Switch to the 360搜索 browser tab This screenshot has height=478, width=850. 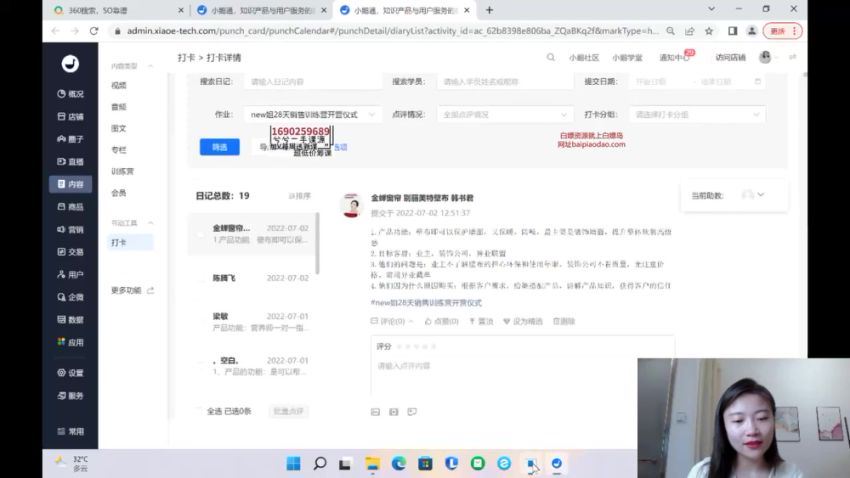(x=118, y=10)
